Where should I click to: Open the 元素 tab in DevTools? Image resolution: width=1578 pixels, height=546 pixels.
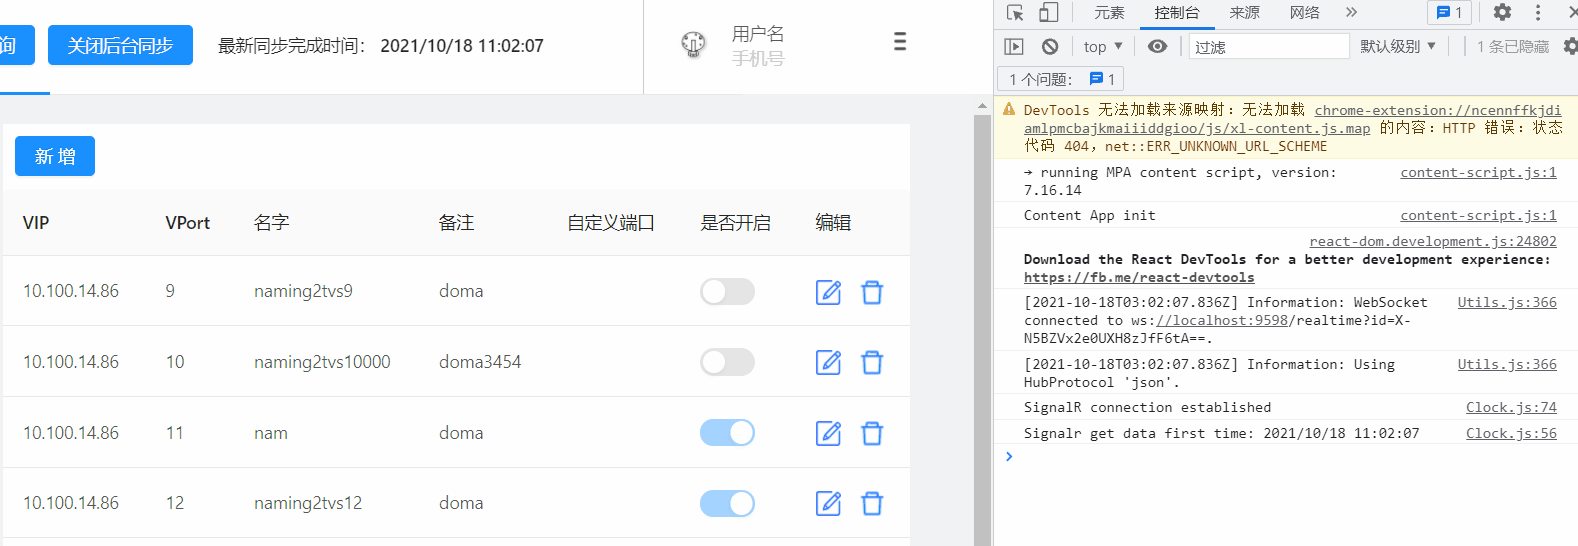tap(1109, 13)
